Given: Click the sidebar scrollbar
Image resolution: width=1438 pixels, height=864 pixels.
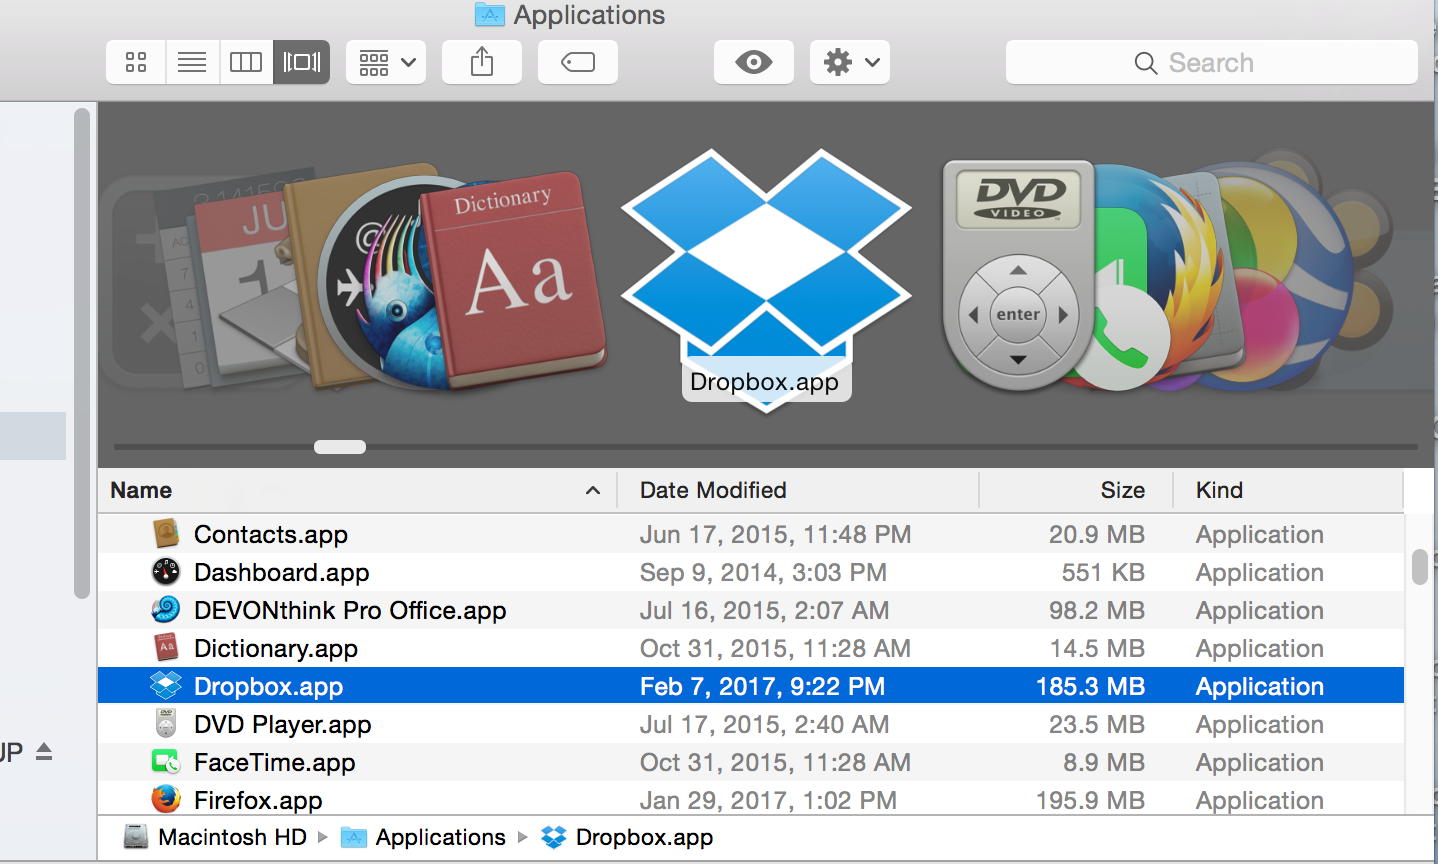Looking at the screenshot, I should 82,353.
